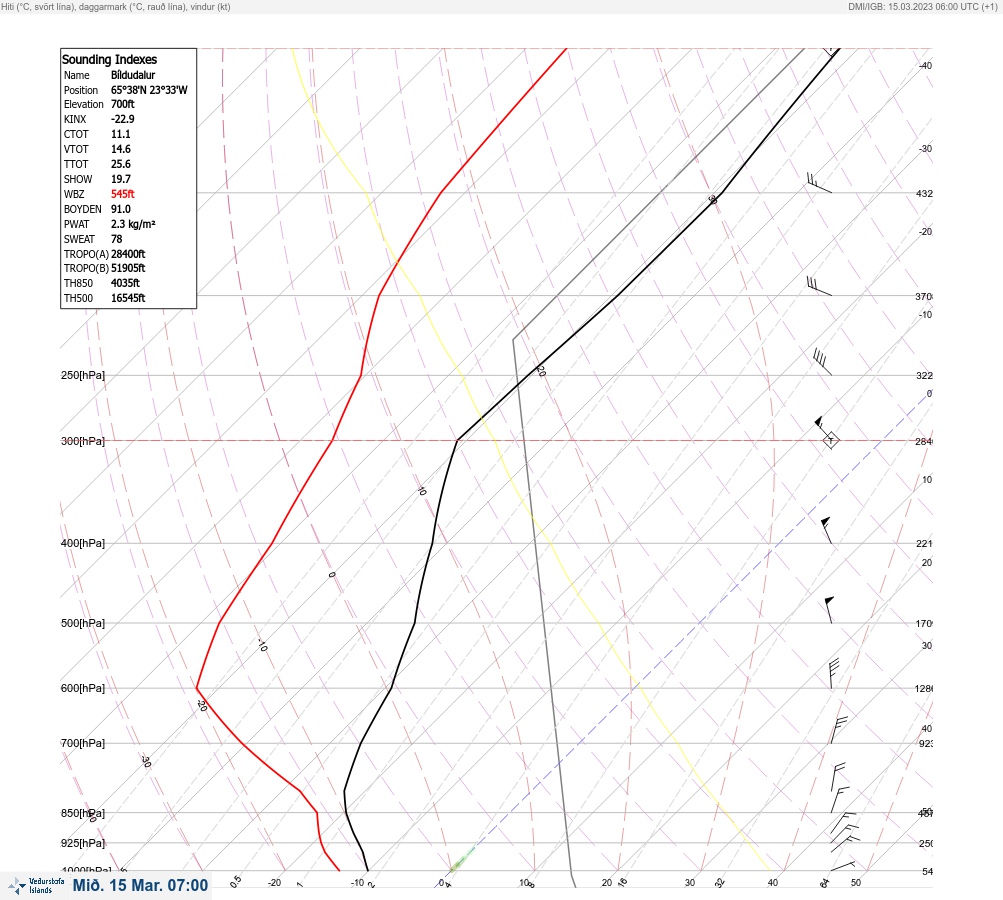Image resolution: width=1003 pixels, height=900 pixels.
Task: Click the "DMI/IGB: 15.03.2023 06:00 UTC" header text
Action: (914, 6)
